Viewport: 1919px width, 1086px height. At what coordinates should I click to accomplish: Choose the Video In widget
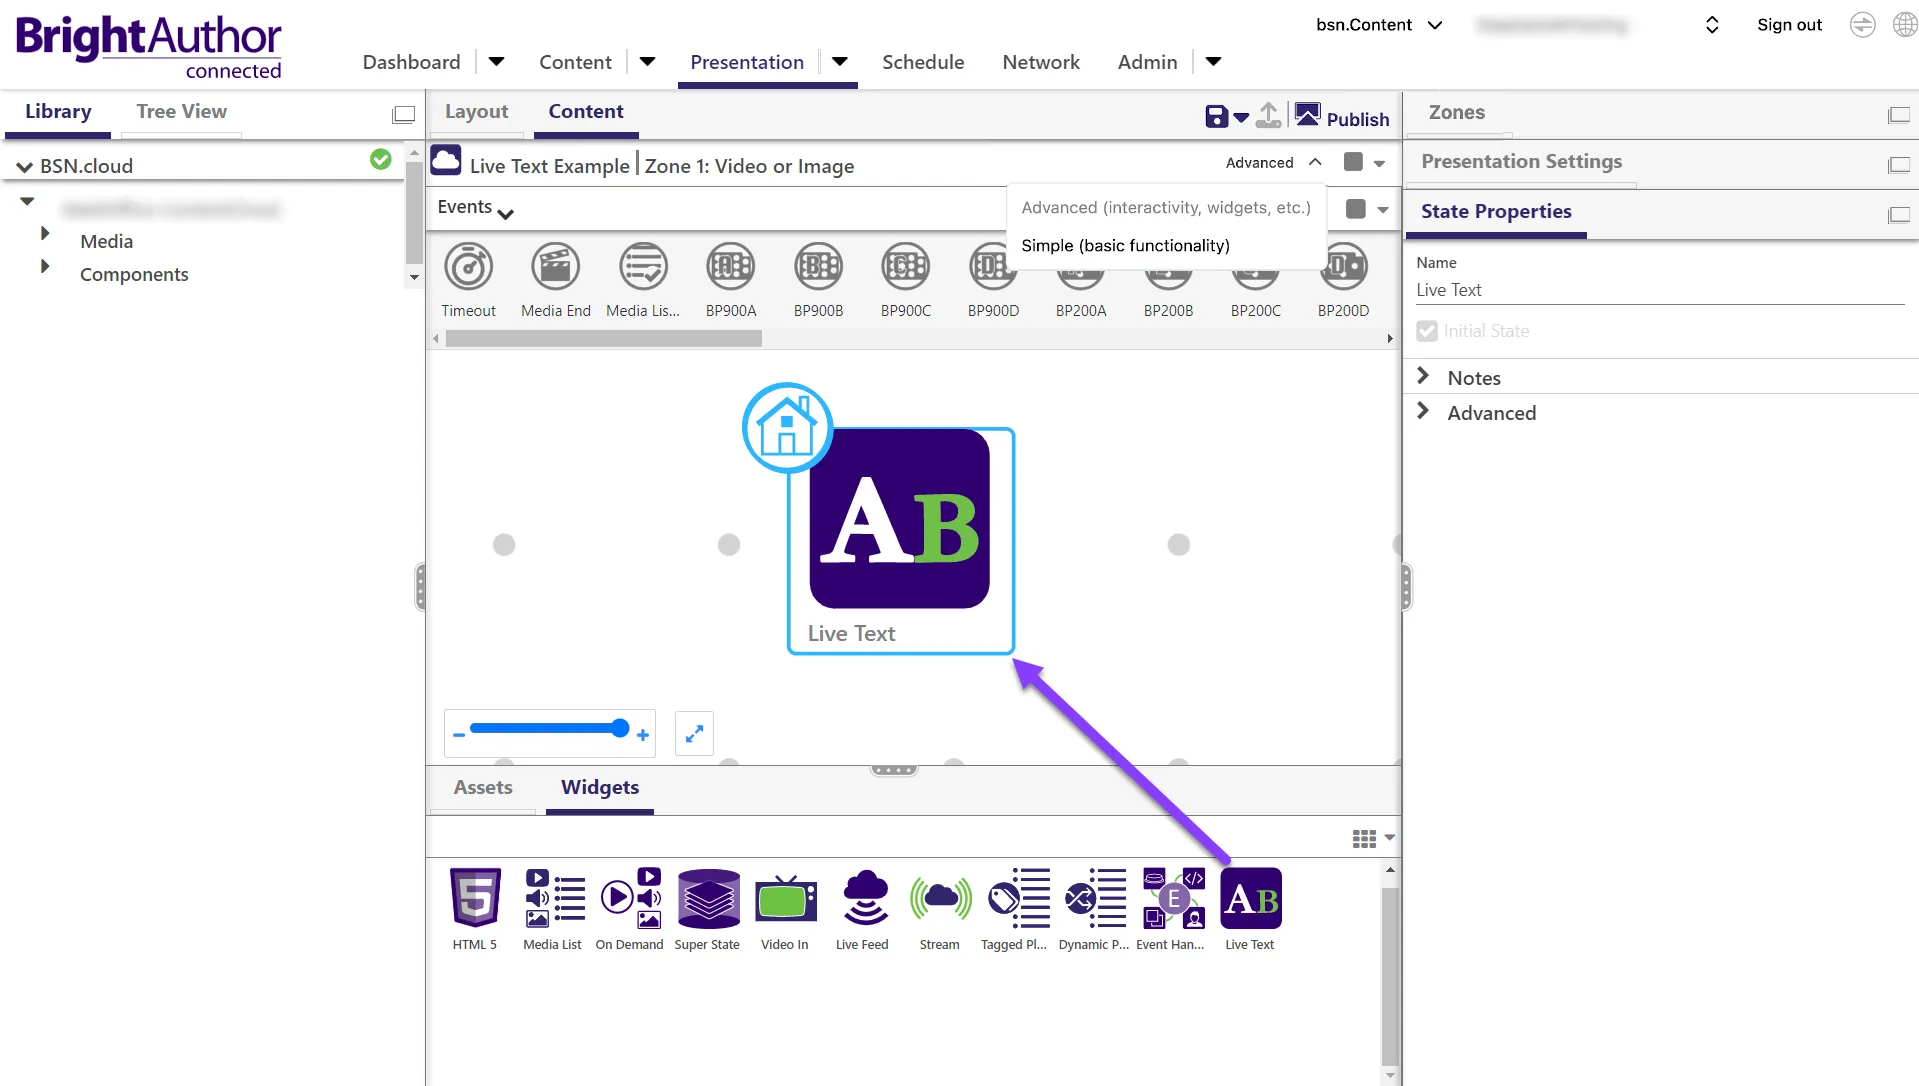point(786,898)
